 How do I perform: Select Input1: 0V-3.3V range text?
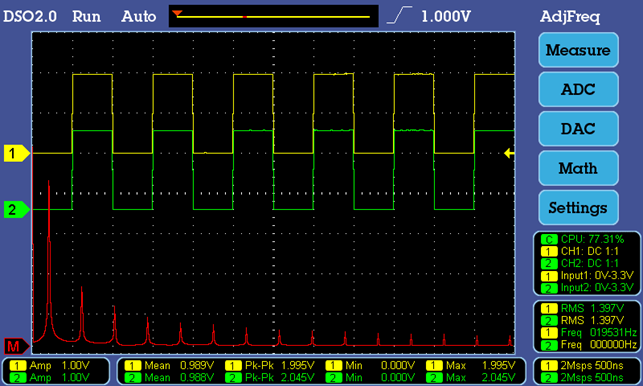click(597, 276)
